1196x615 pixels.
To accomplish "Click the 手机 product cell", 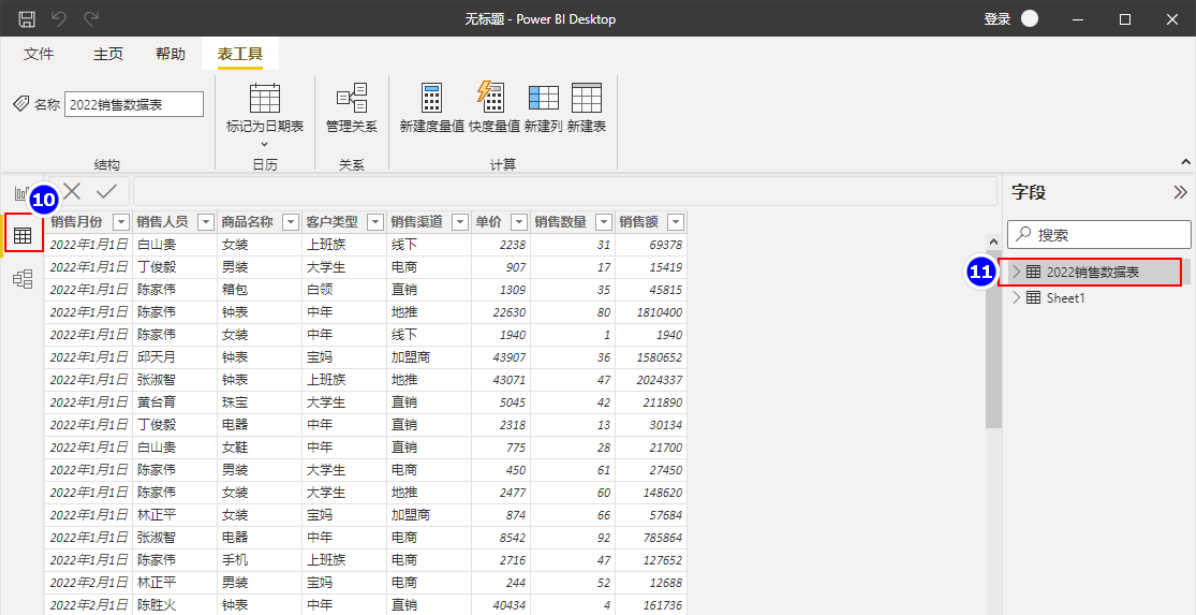I will 259,560.
